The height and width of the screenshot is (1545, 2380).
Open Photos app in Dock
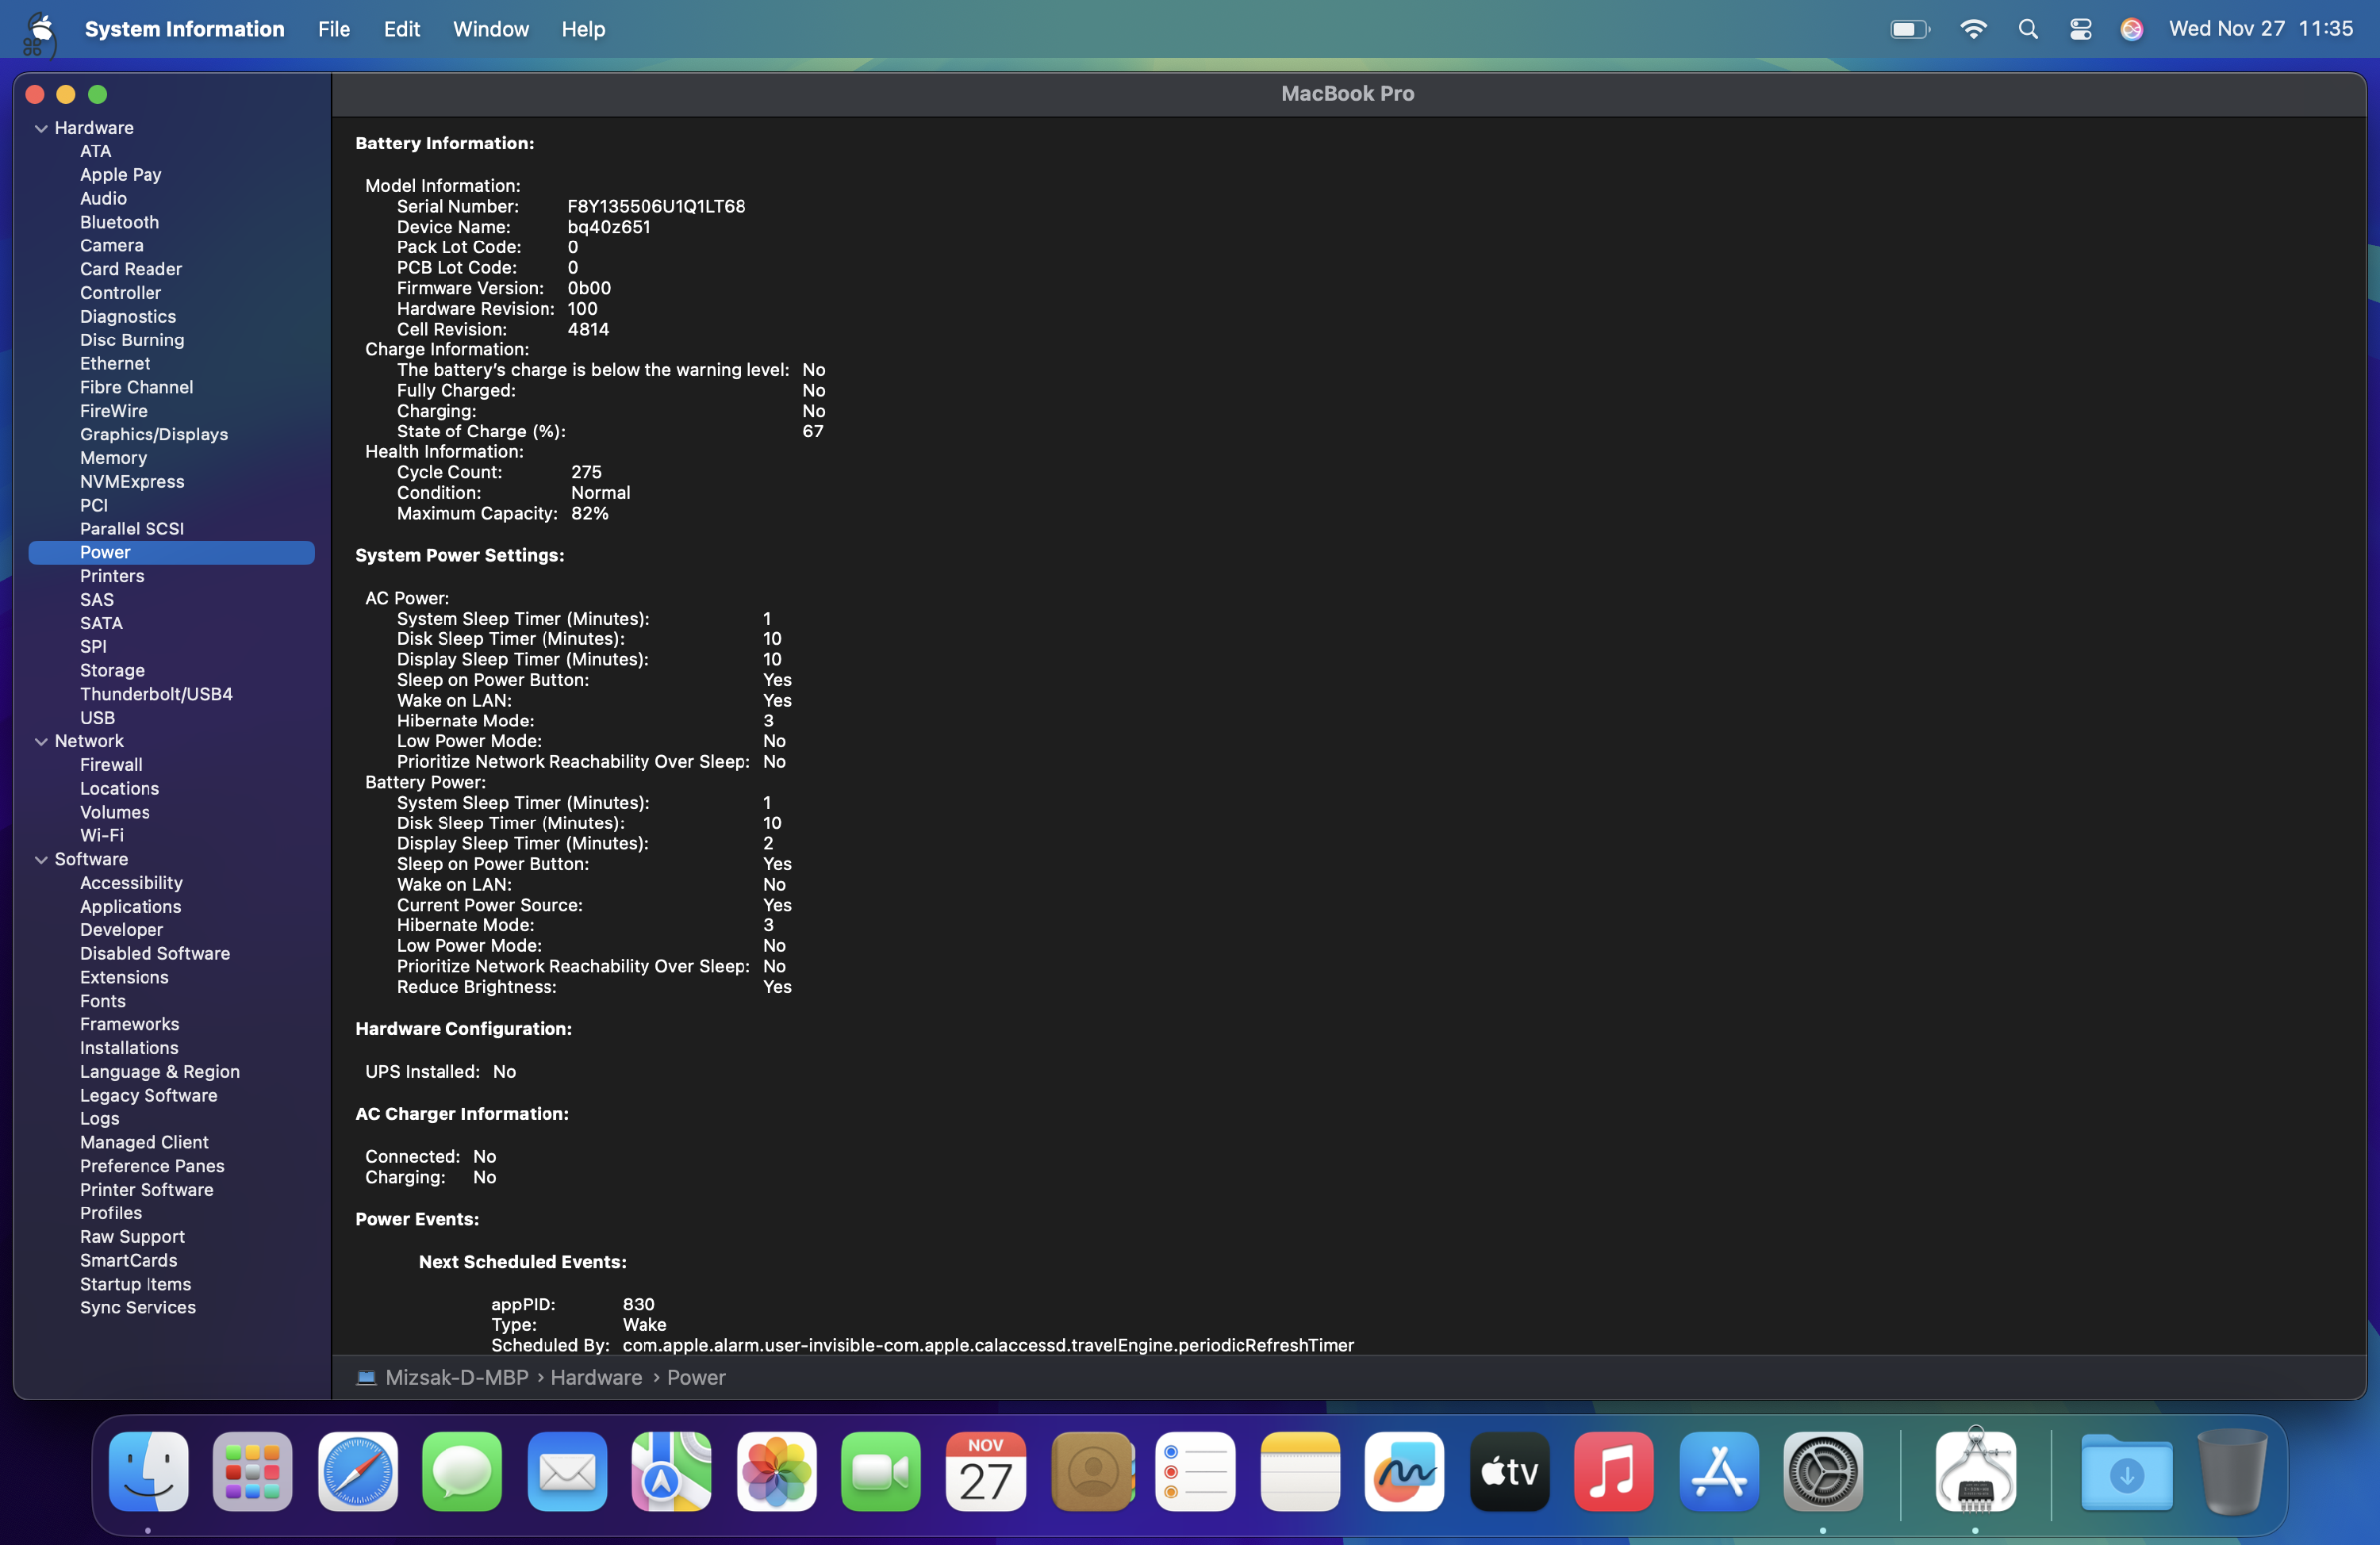[x=776, y=1471]
